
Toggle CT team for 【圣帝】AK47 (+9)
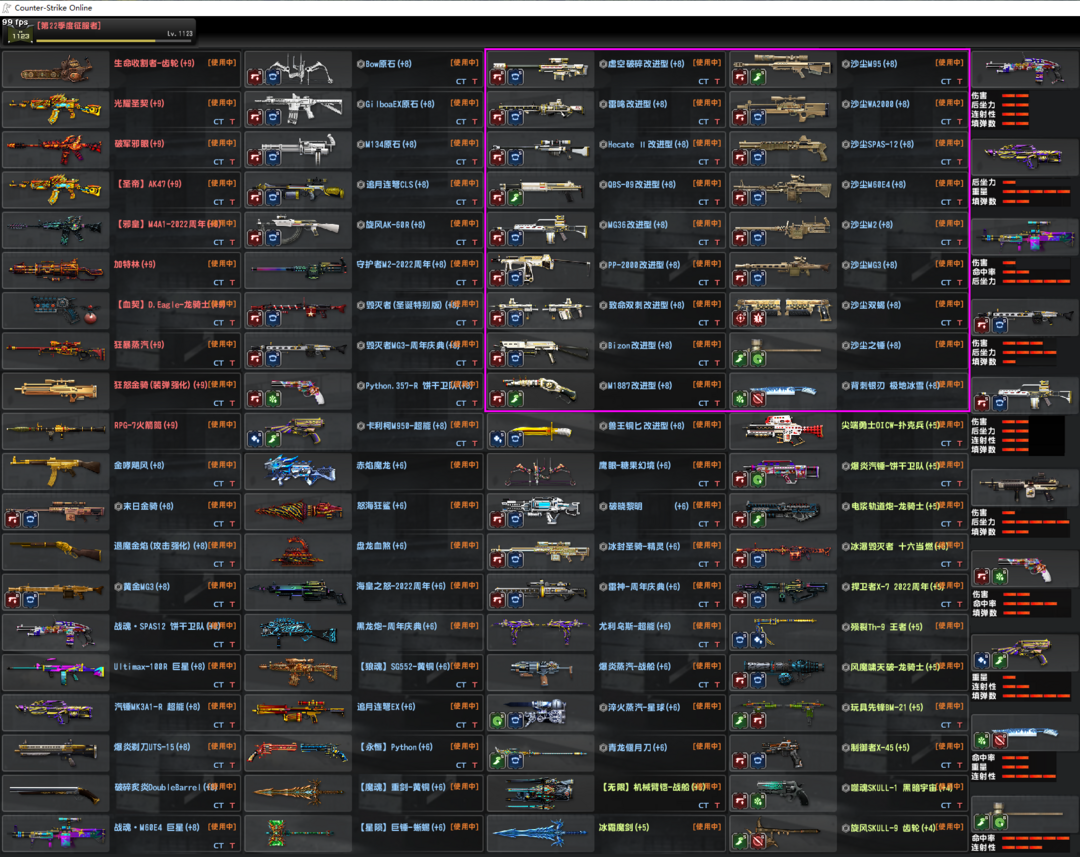(218, 202)
